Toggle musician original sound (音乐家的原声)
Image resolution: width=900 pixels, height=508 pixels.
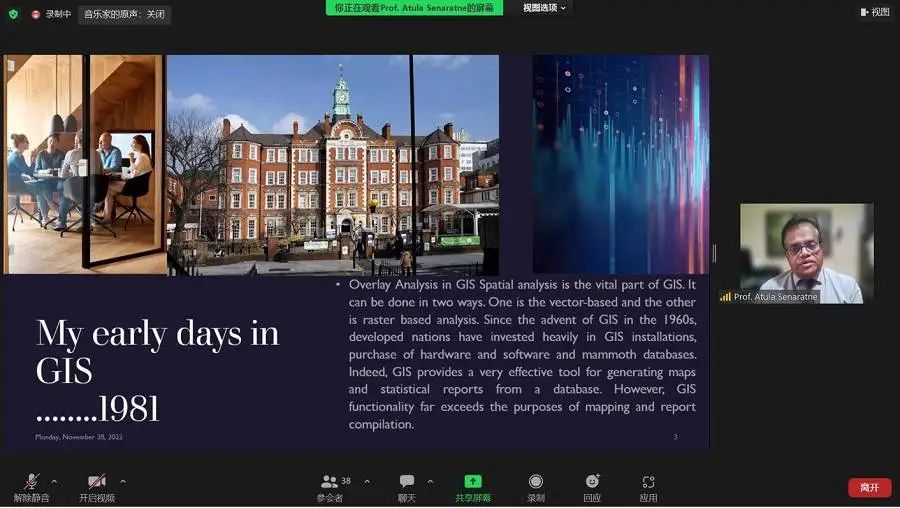[x=125, y=14]
